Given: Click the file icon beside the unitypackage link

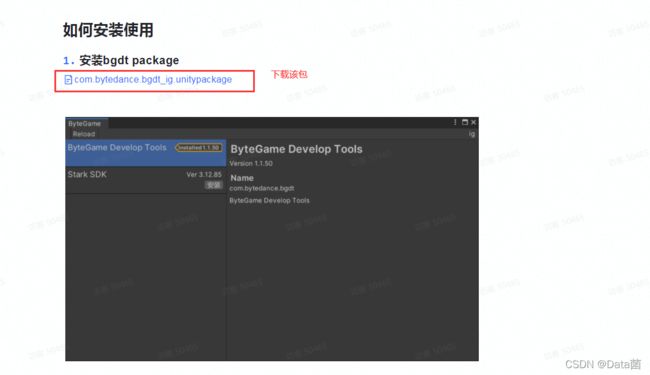Looking at the screenshot, I should pyautogui.click(x=68, y=80).
